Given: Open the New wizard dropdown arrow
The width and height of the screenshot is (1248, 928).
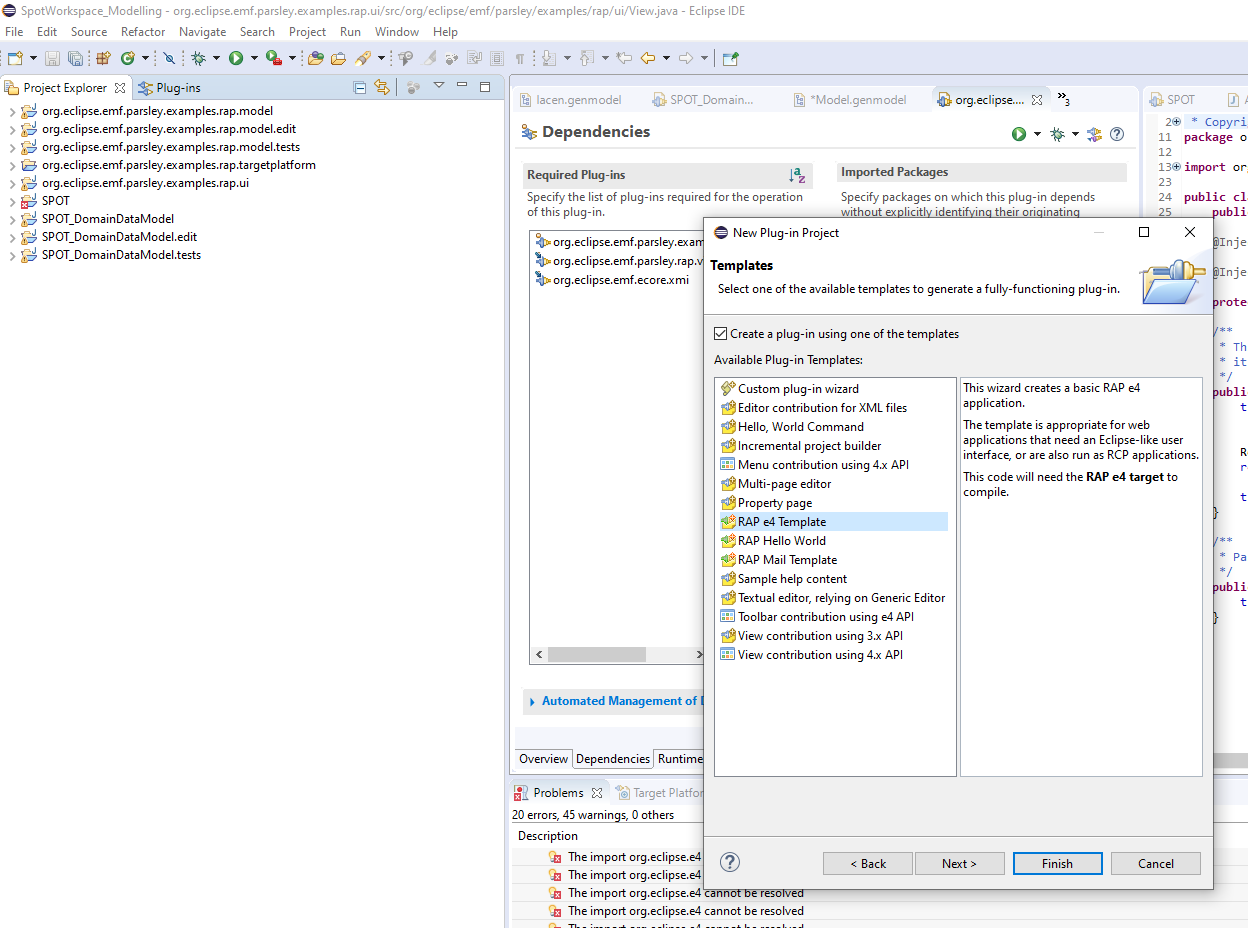Looking at the screenshot, I should pyautogui.click(x=33, y=58).
